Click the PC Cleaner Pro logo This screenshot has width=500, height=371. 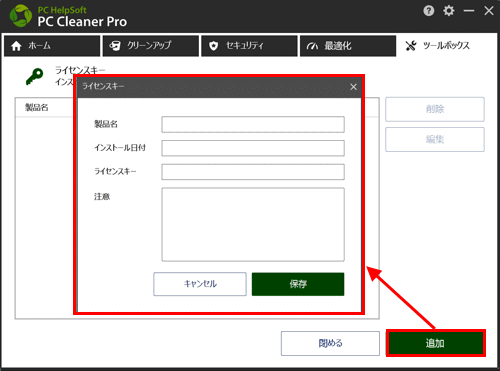pos(21,16)
